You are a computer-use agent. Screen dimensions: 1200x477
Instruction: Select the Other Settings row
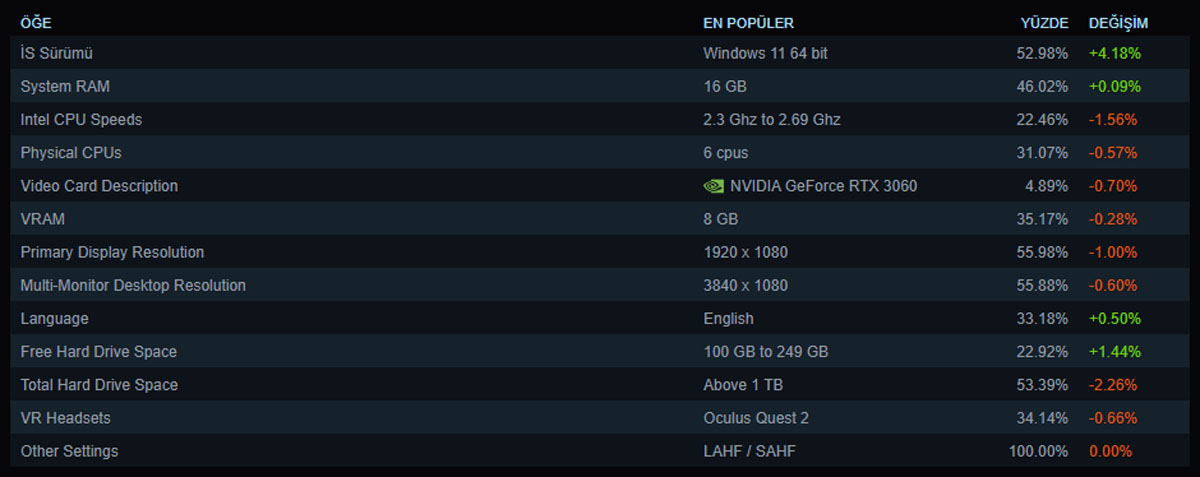[x=599, y=451]
